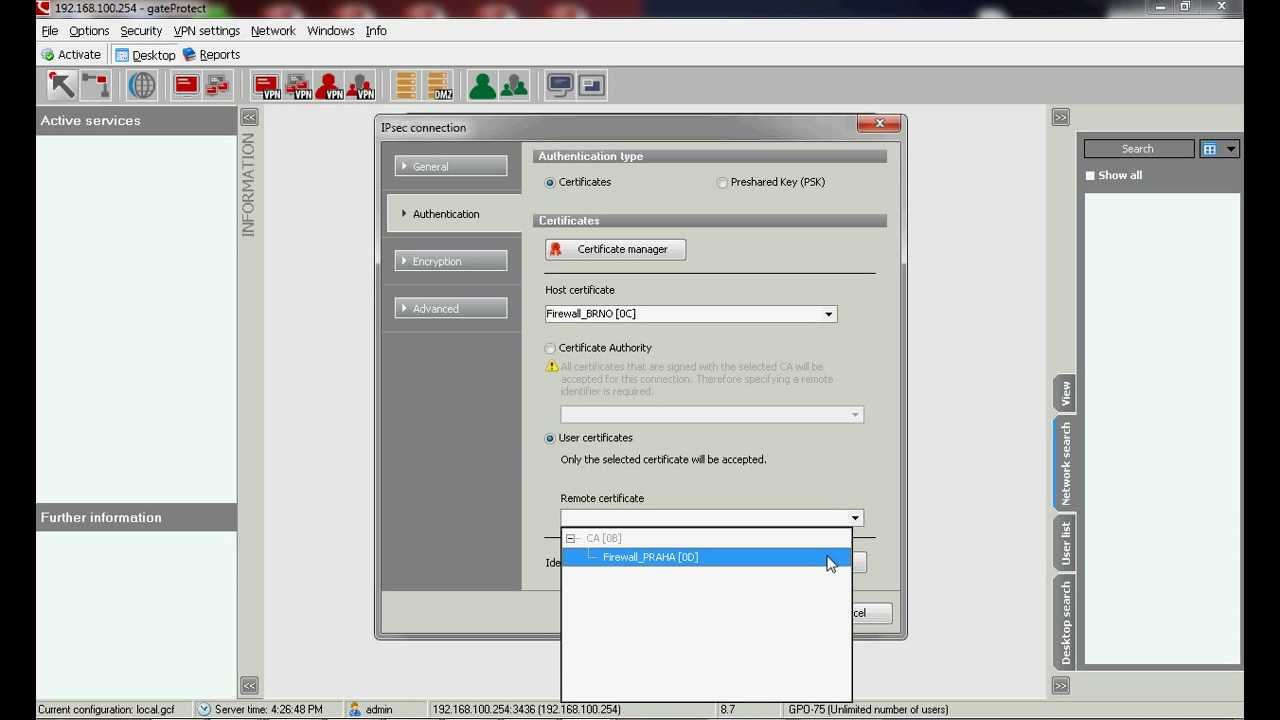Click the Server time status entry
Viewport: 1280px width, 720px height.
coord(260,709)
